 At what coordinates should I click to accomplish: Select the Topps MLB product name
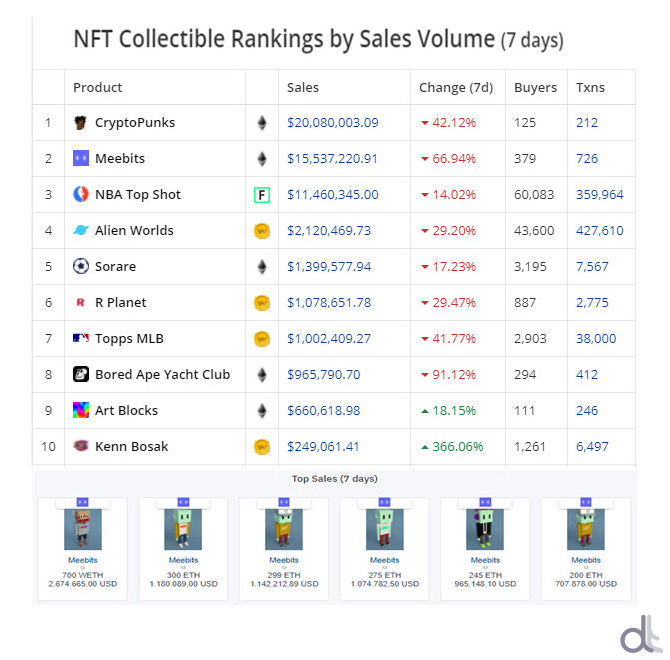click(x=129, y=338)
